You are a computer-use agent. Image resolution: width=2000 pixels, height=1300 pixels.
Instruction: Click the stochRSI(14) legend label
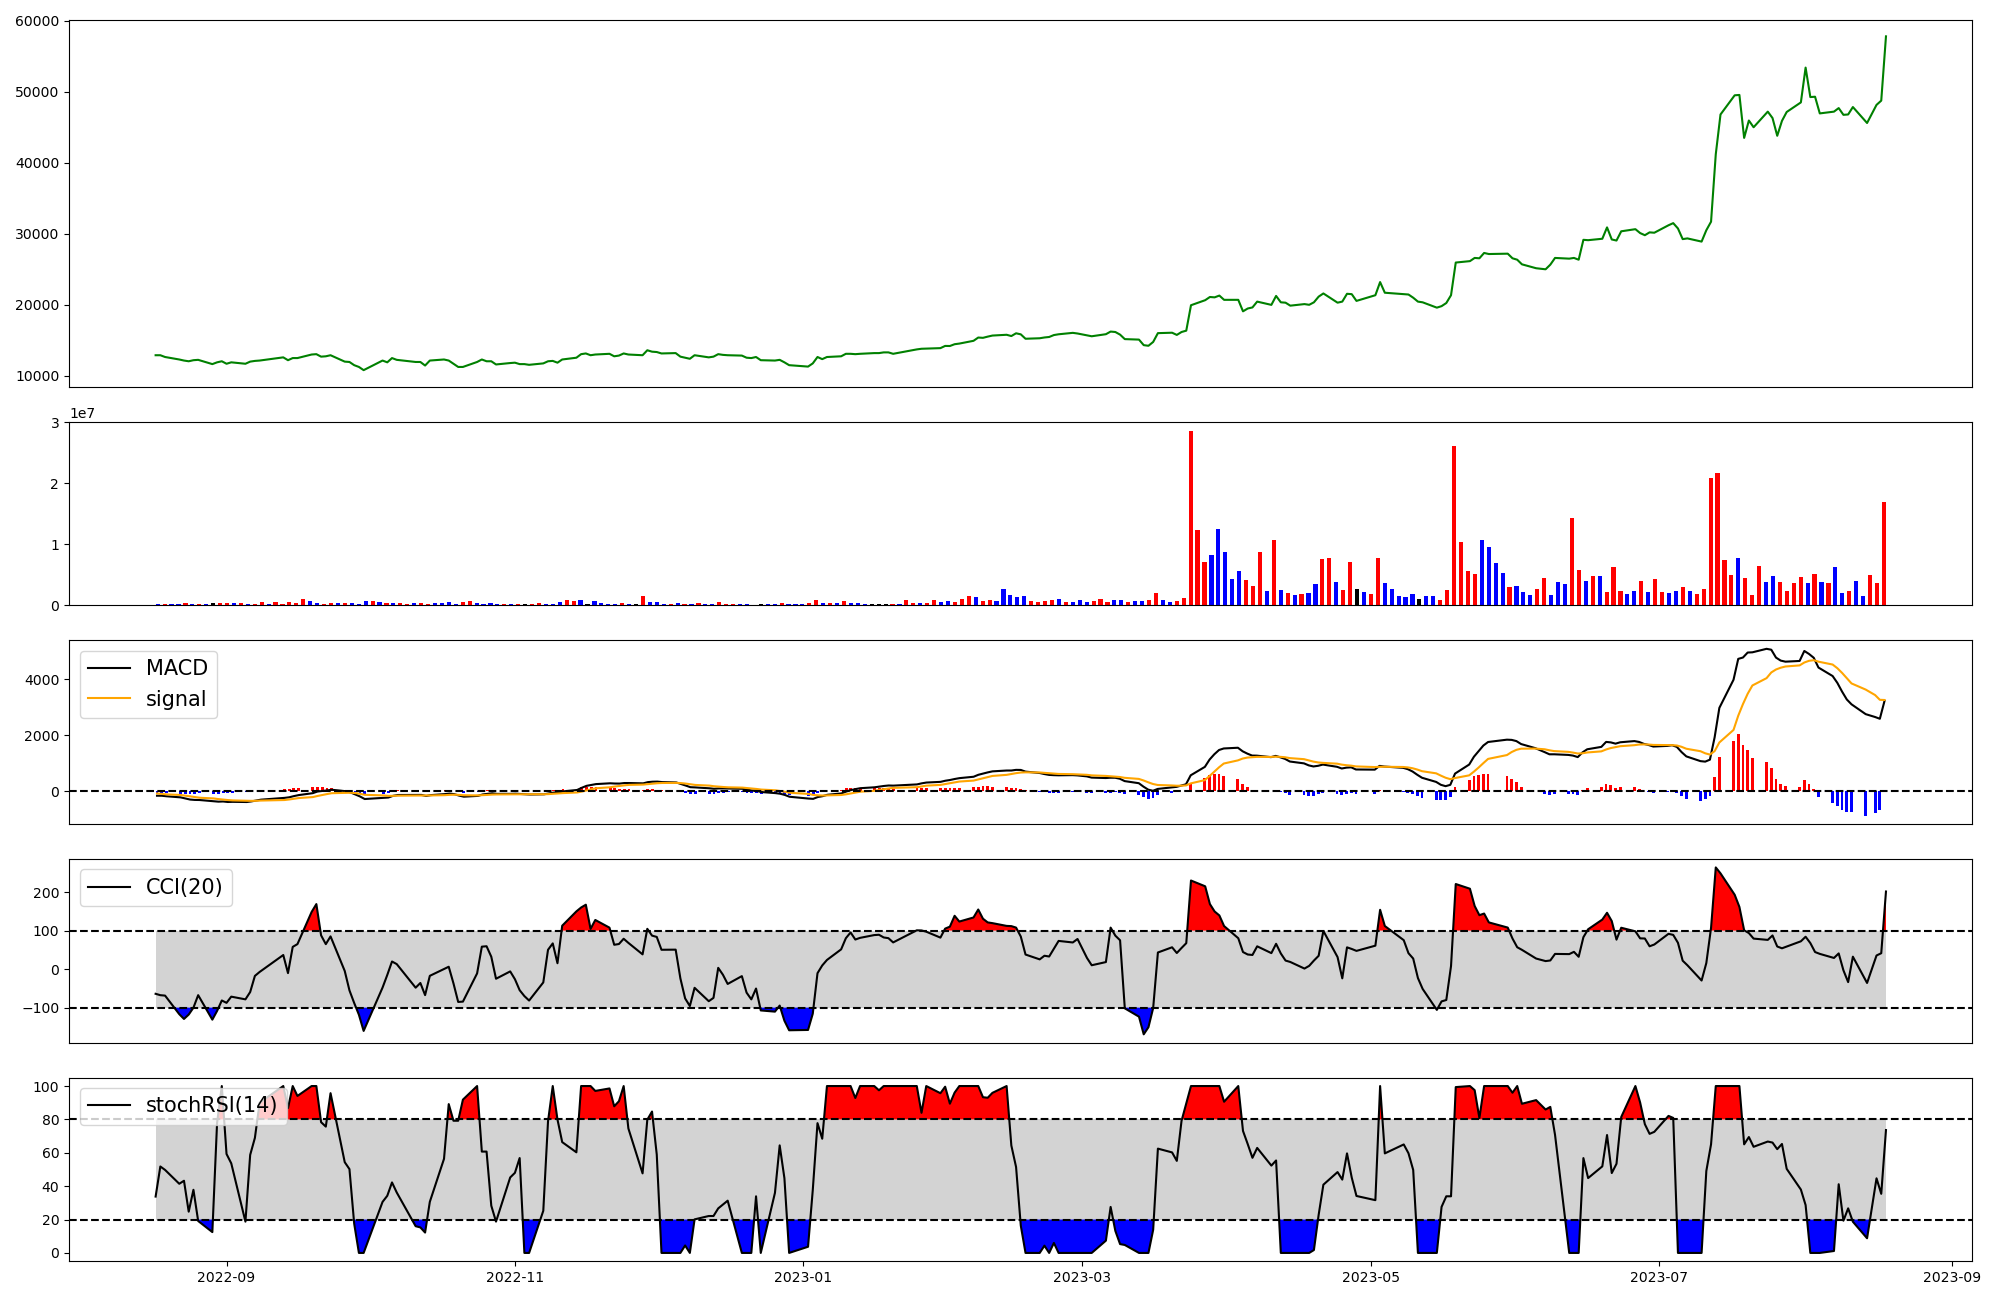coord(210,1105)
